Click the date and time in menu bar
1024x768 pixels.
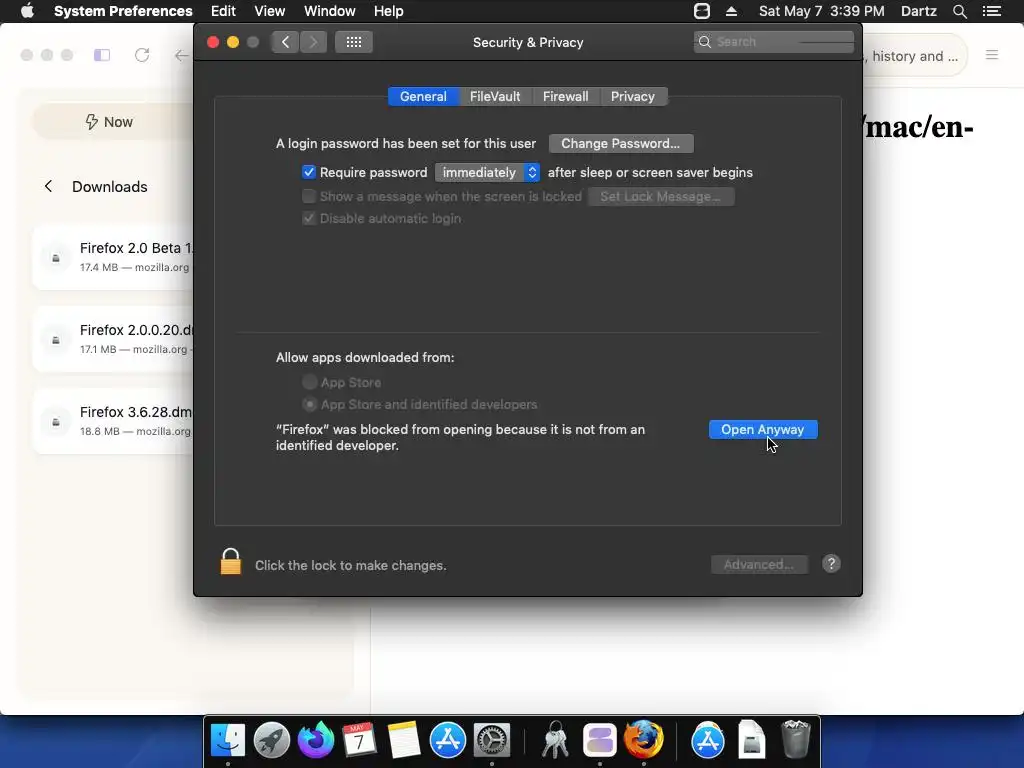click(822, 11)
